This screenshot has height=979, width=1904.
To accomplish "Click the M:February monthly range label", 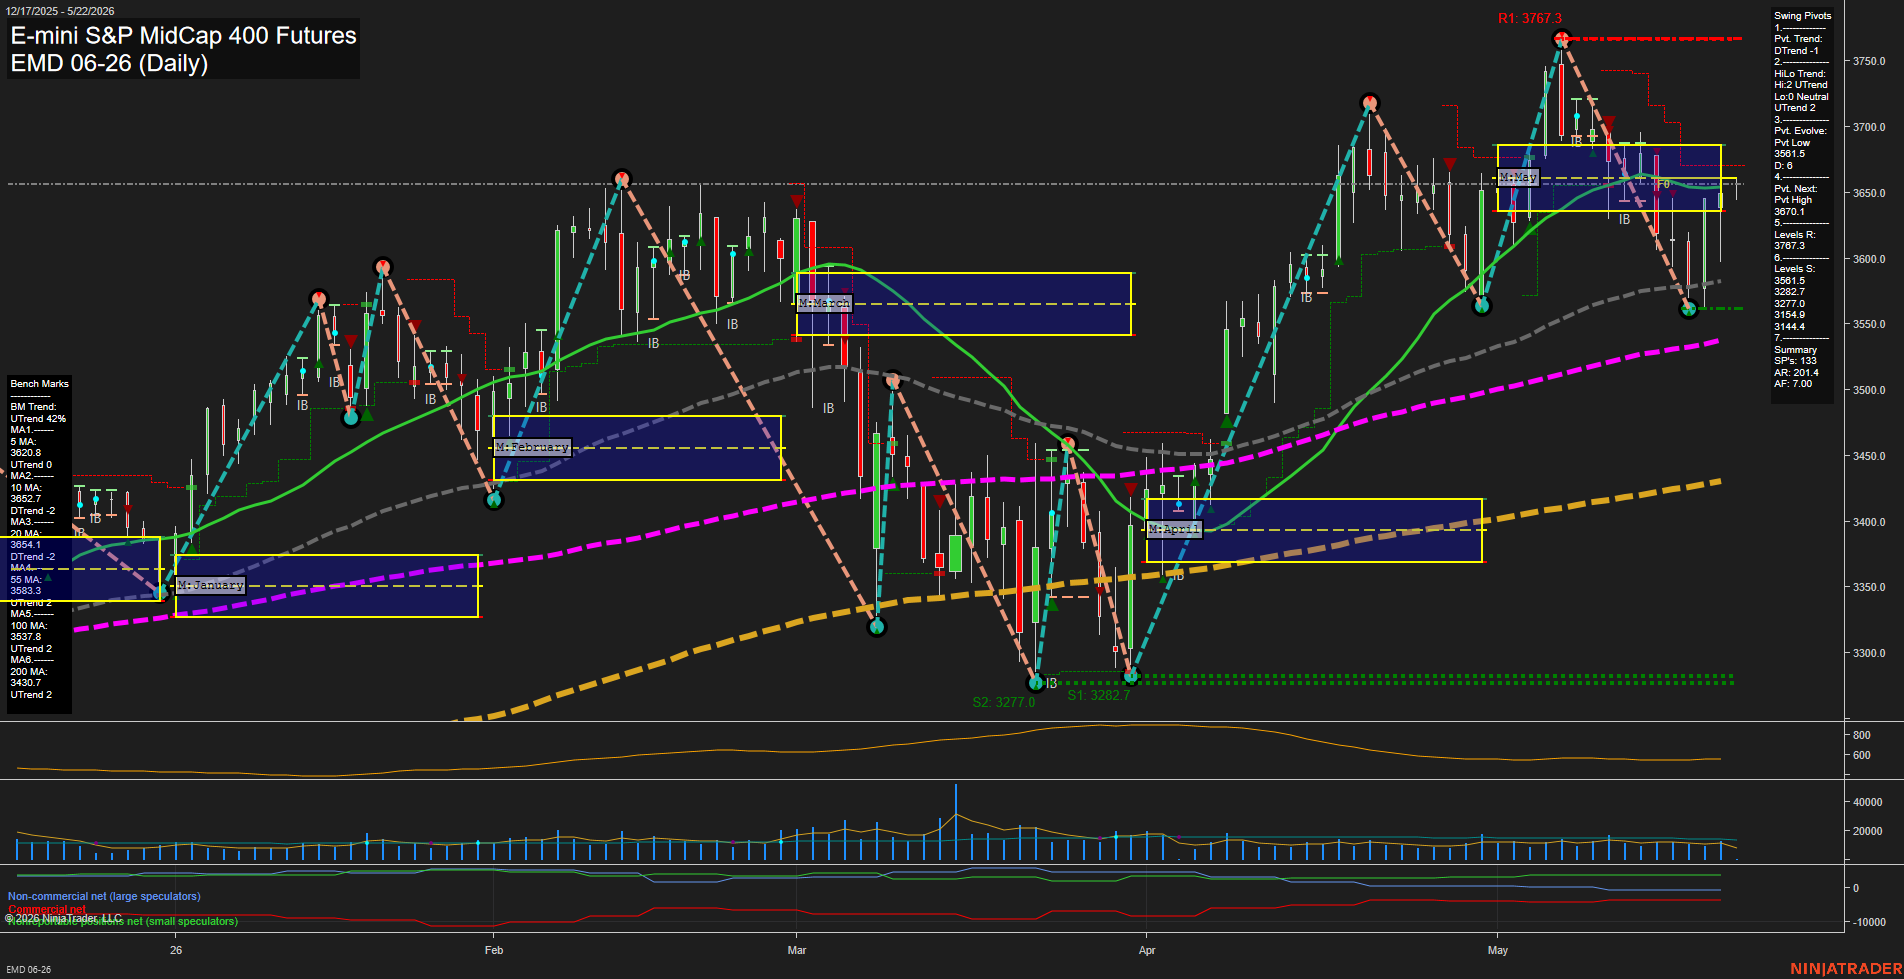I will pyautogui.click(x=532, y=447).
